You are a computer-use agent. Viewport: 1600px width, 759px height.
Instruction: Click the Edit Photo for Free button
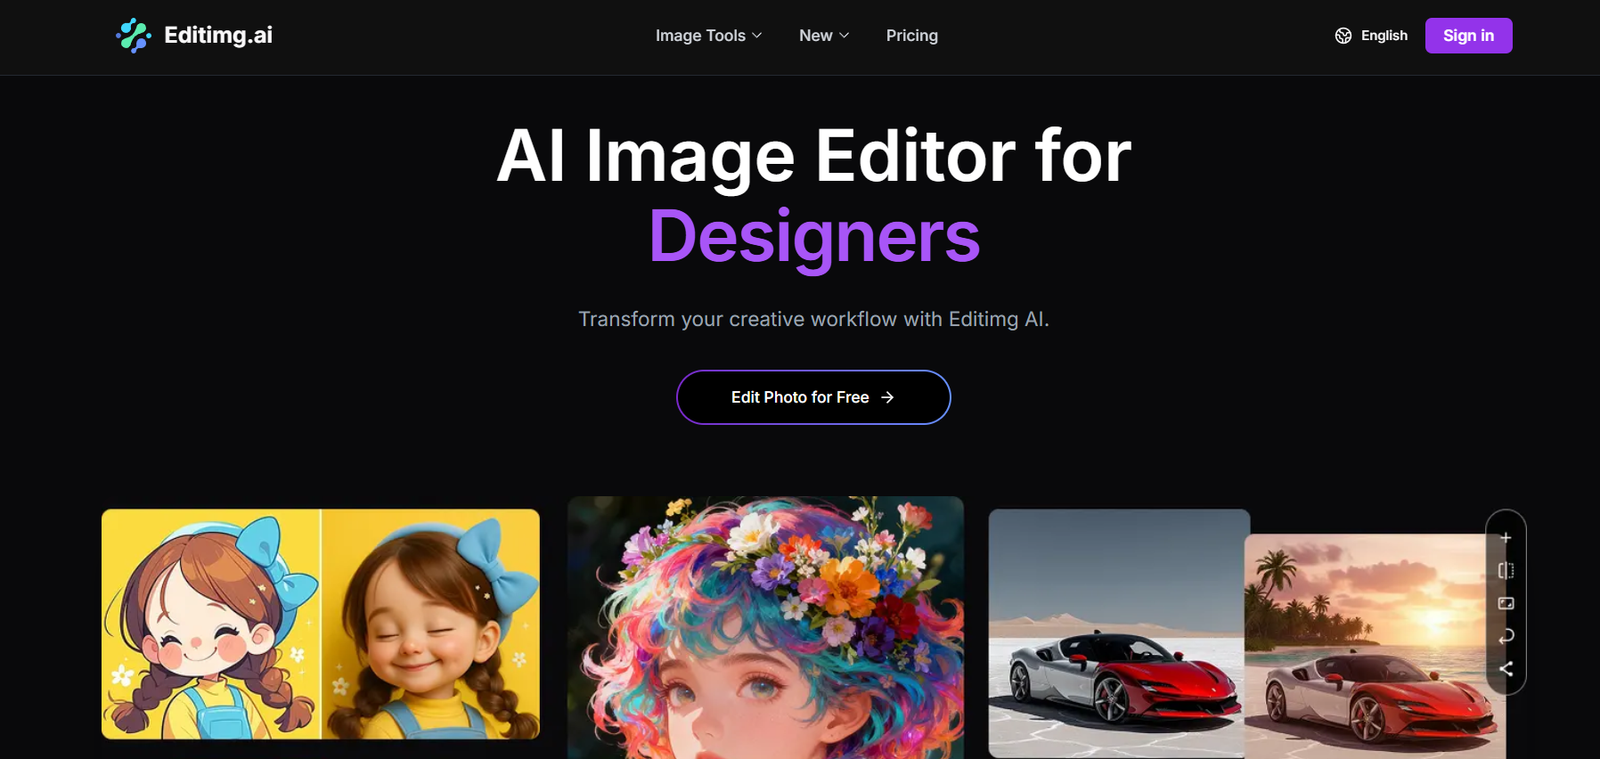point(812,398)
